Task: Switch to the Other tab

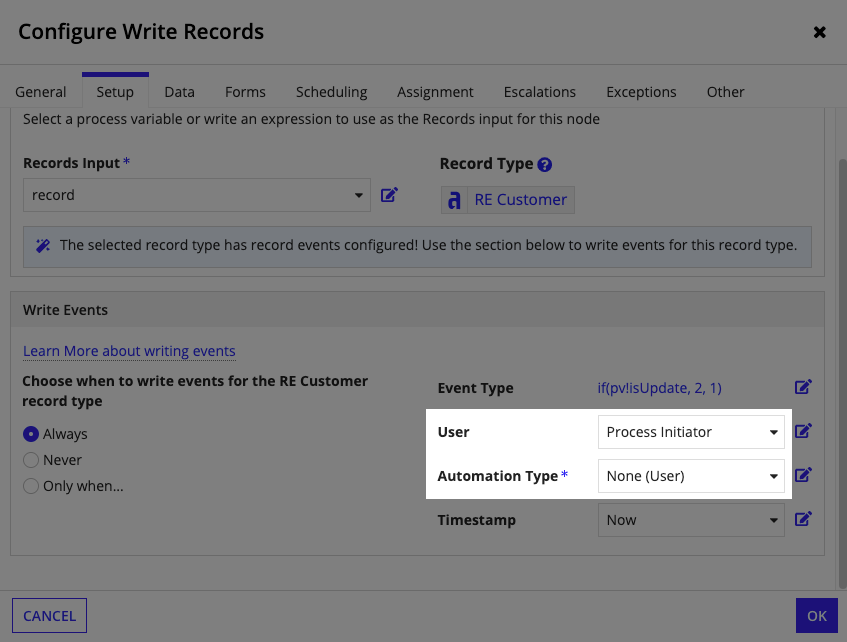Action: [725, 92]
